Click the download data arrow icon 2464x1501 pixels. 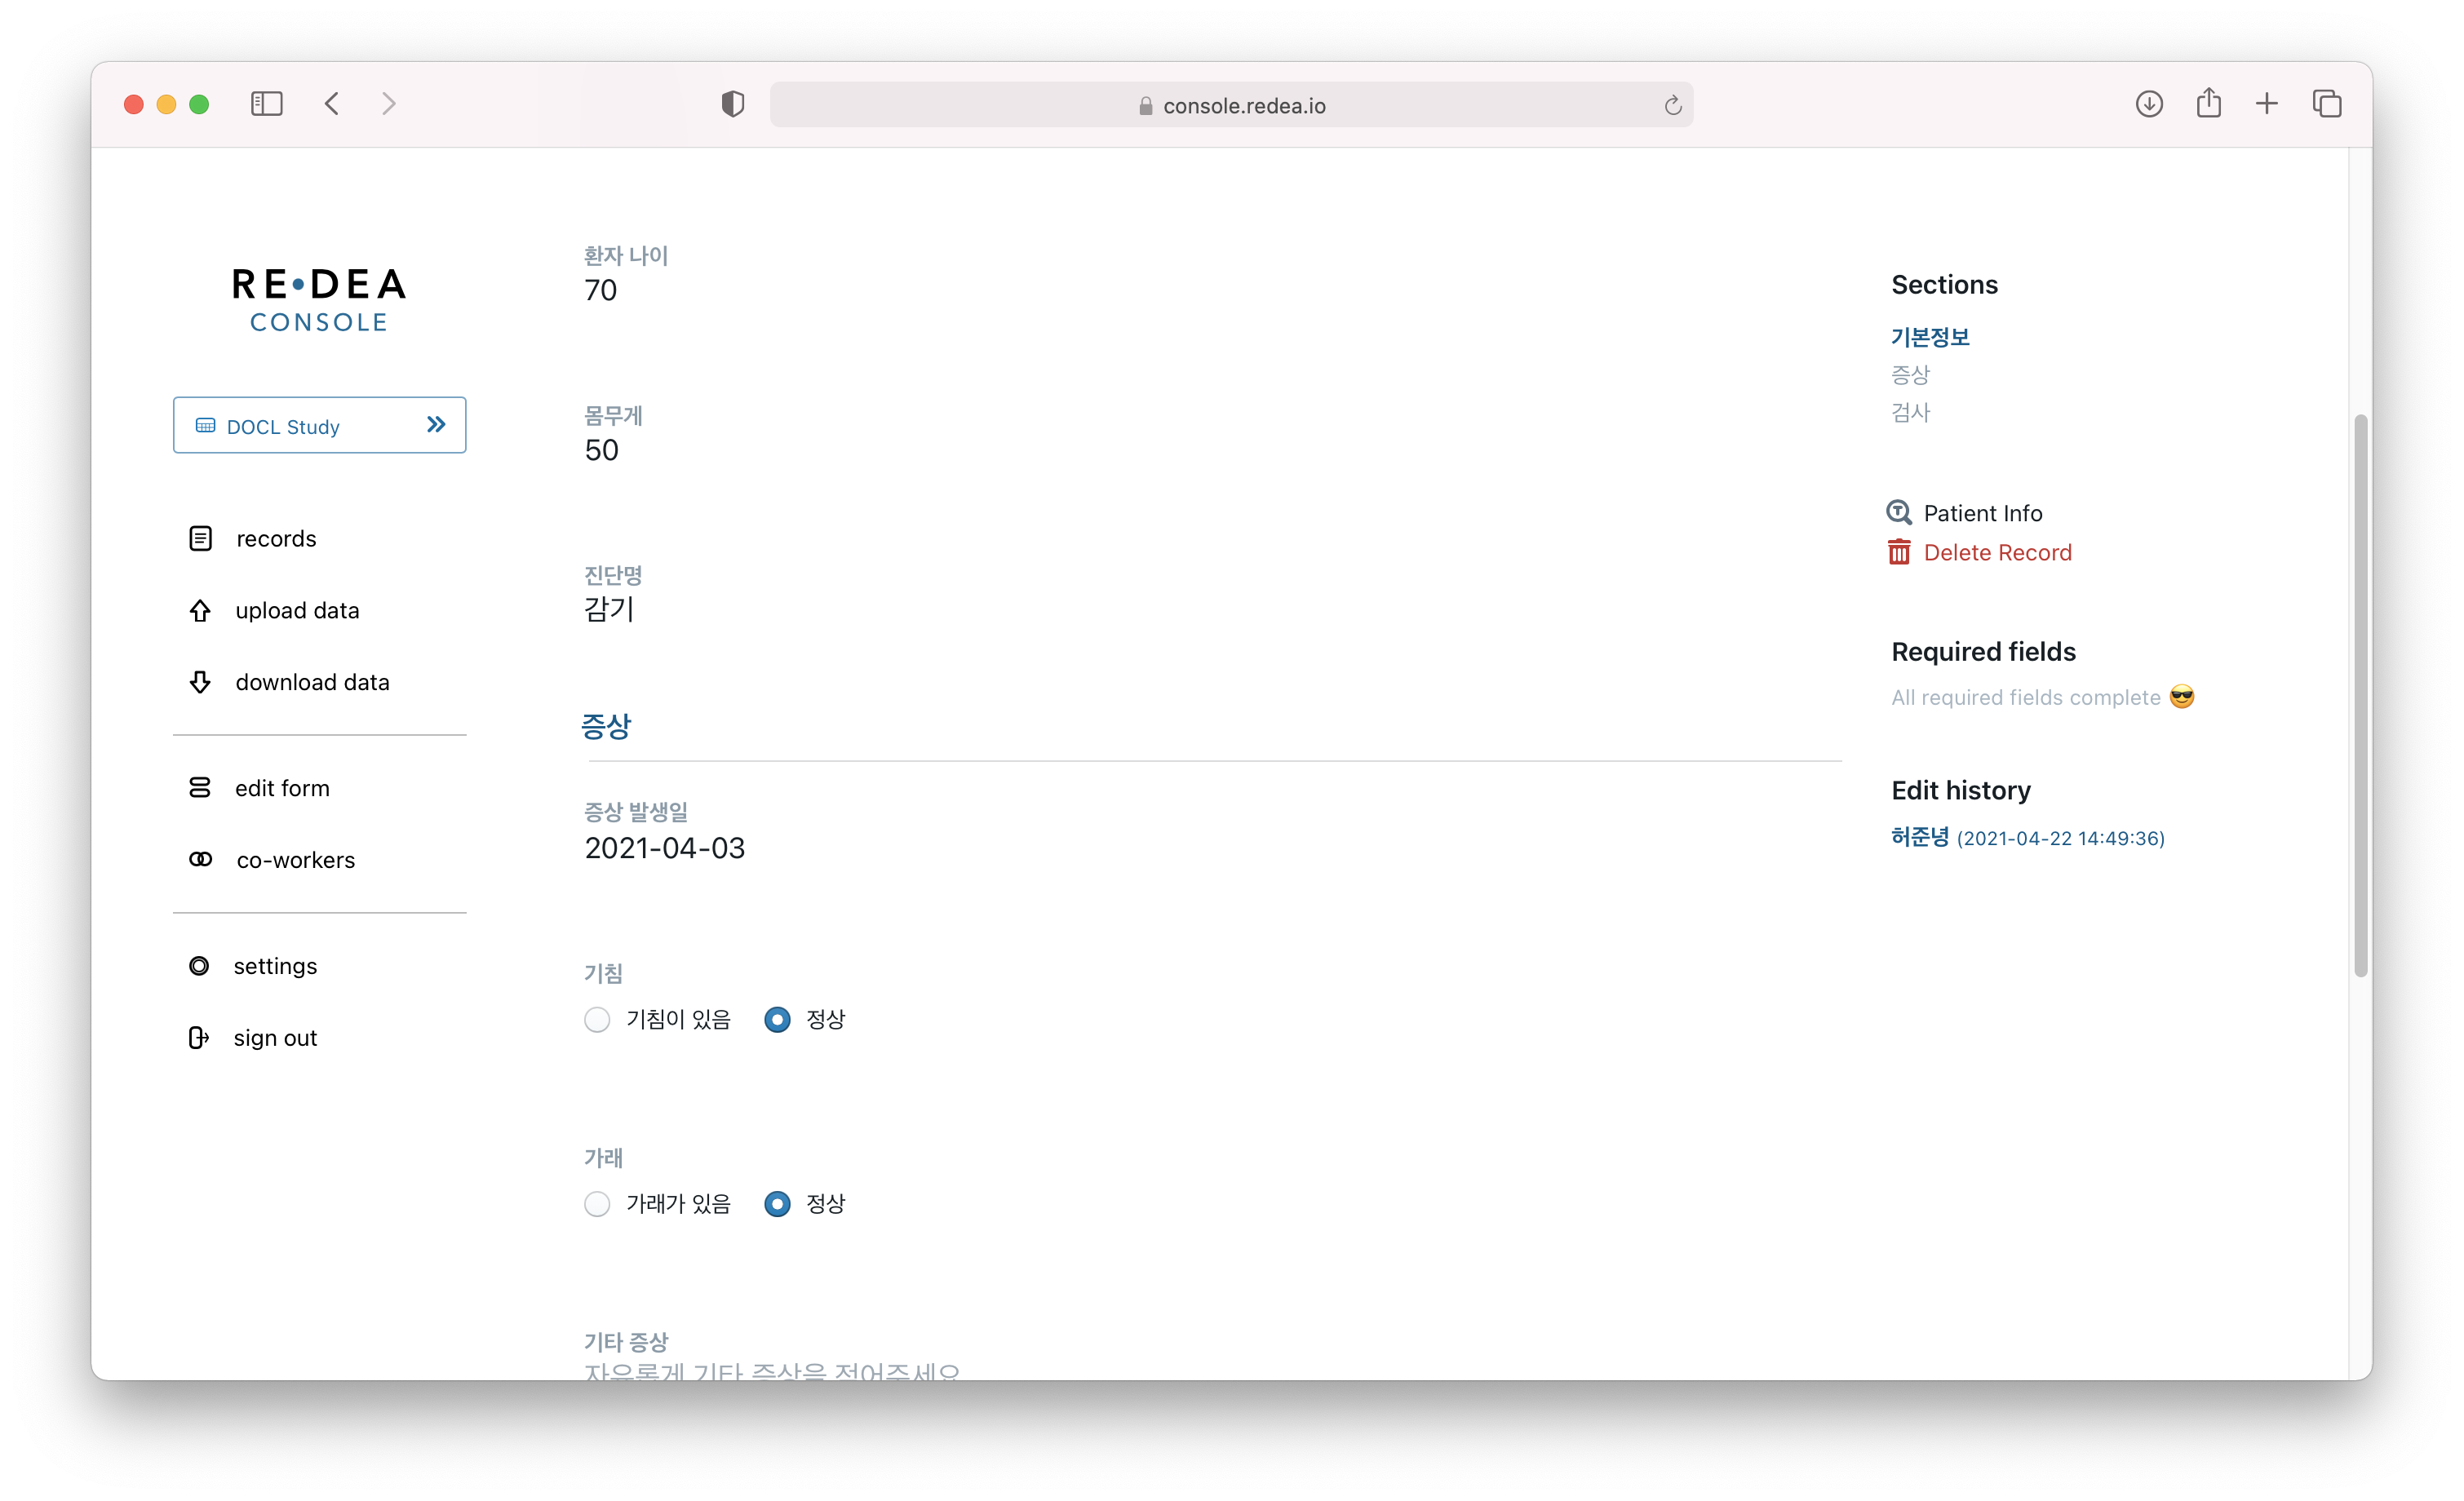click(200, 682)
